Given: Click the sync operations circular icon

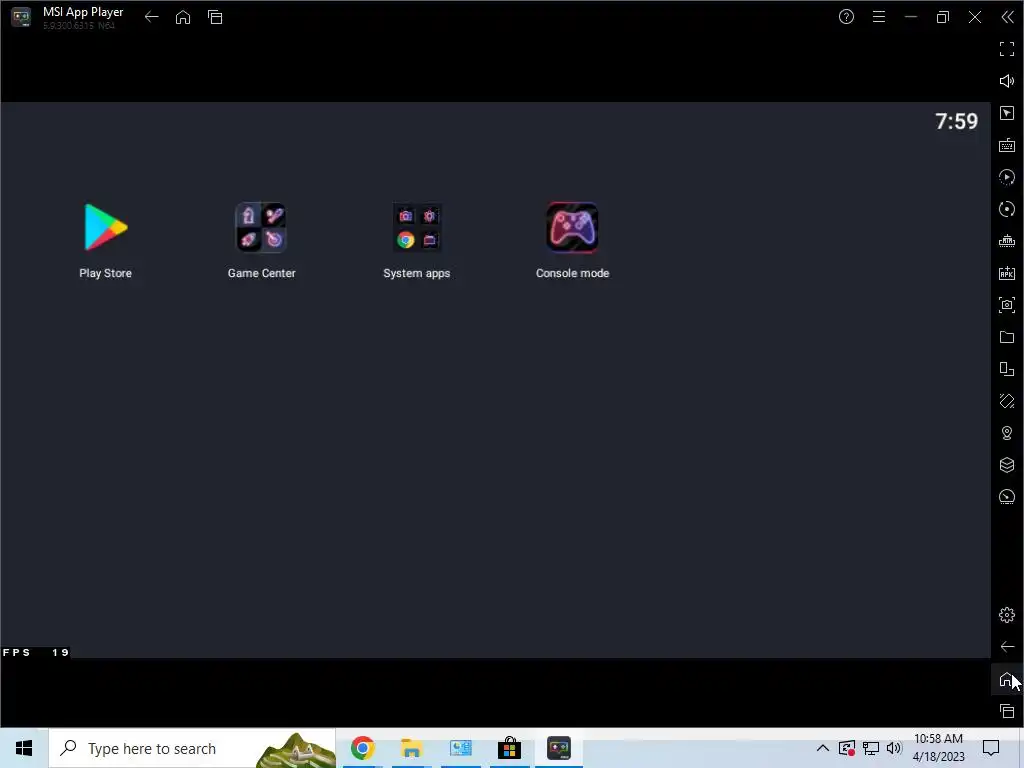Looking at the screenshot, I should pyautogui.click(x=1007, y=209).
